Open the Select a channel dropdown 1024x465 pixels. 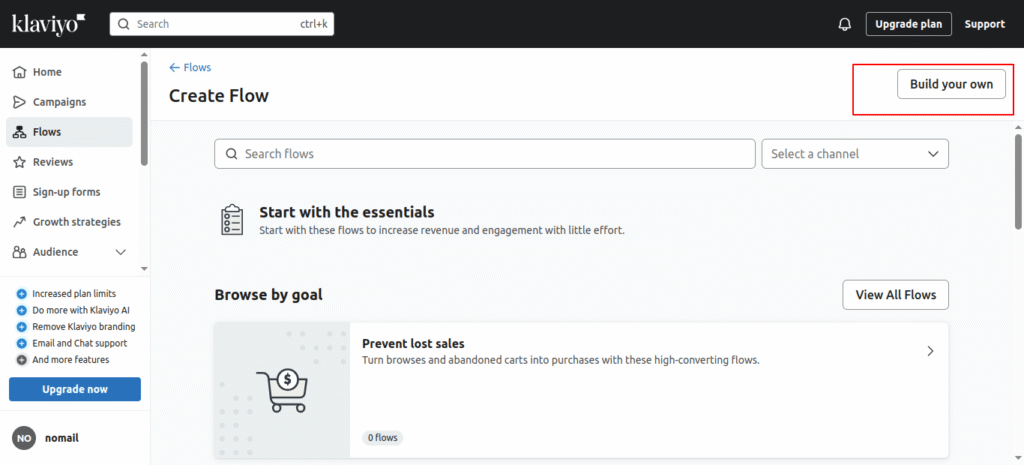855,154
